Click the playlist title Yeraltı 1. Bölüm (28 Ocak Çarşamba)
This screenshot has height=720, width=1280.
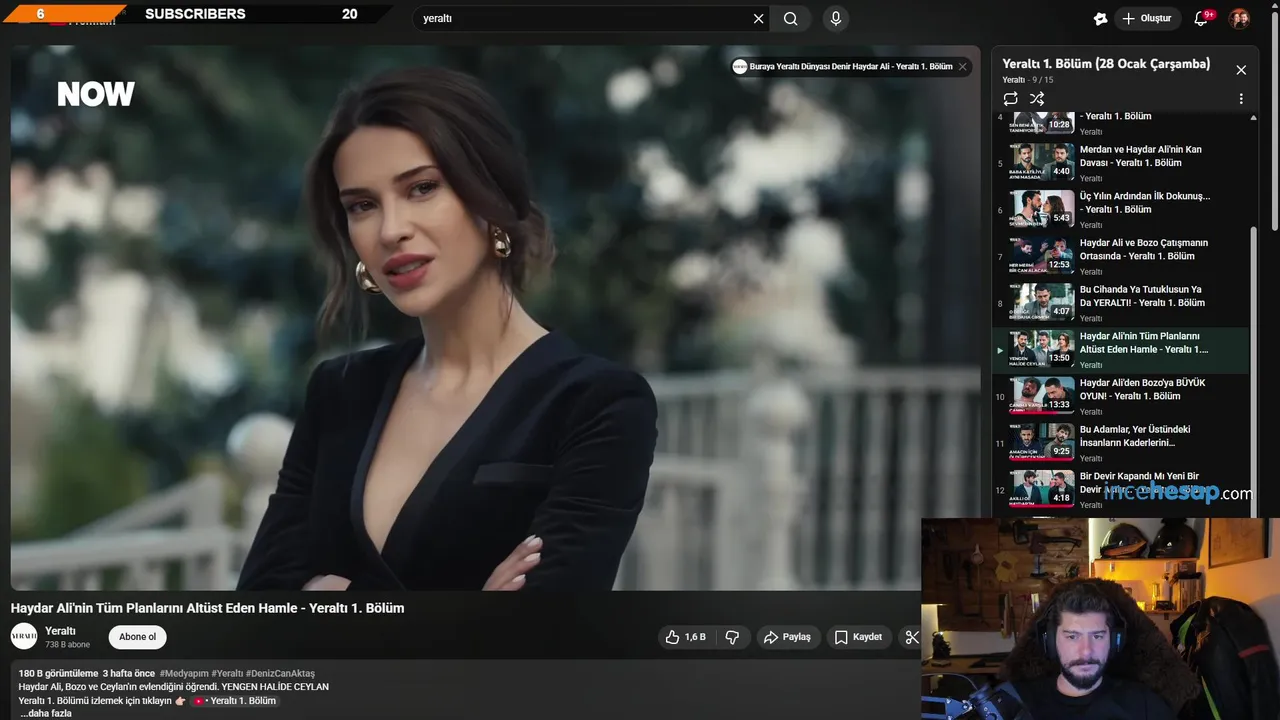click(x=1106, y=64)
